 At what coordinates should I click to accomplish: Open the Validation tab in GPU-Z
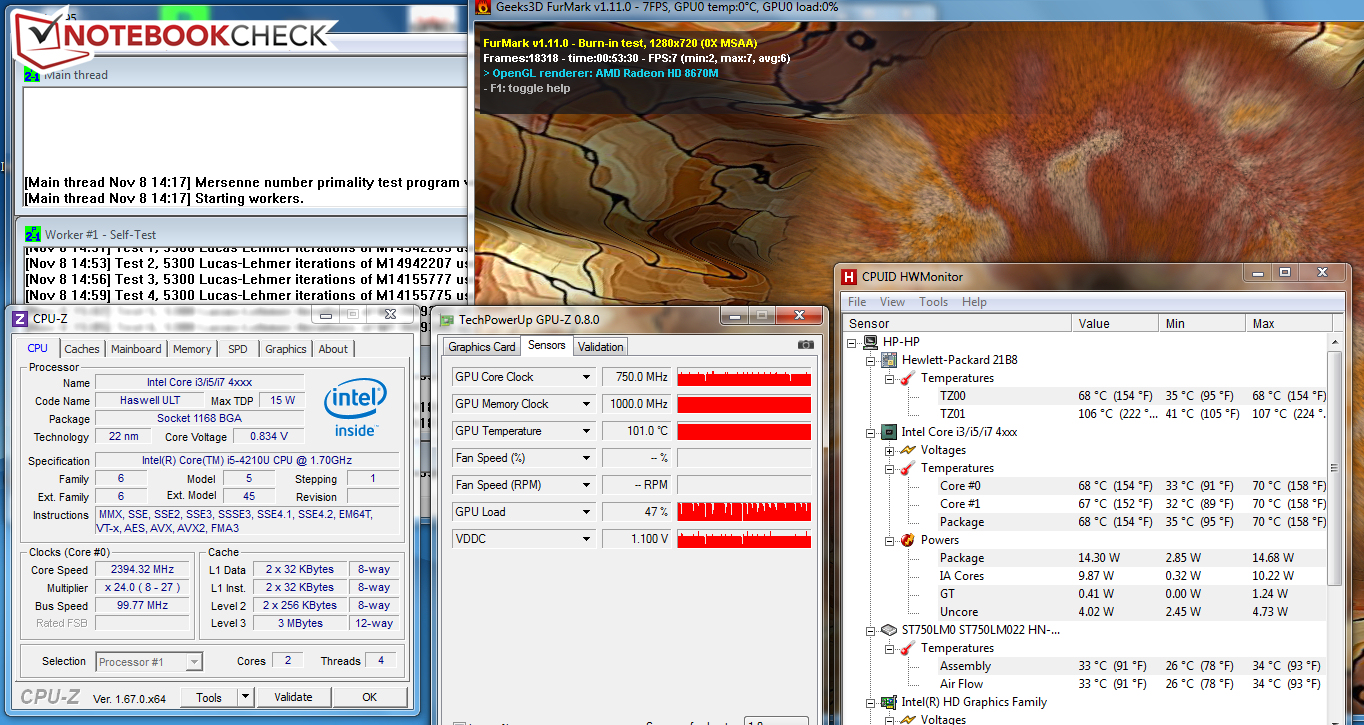601,347
